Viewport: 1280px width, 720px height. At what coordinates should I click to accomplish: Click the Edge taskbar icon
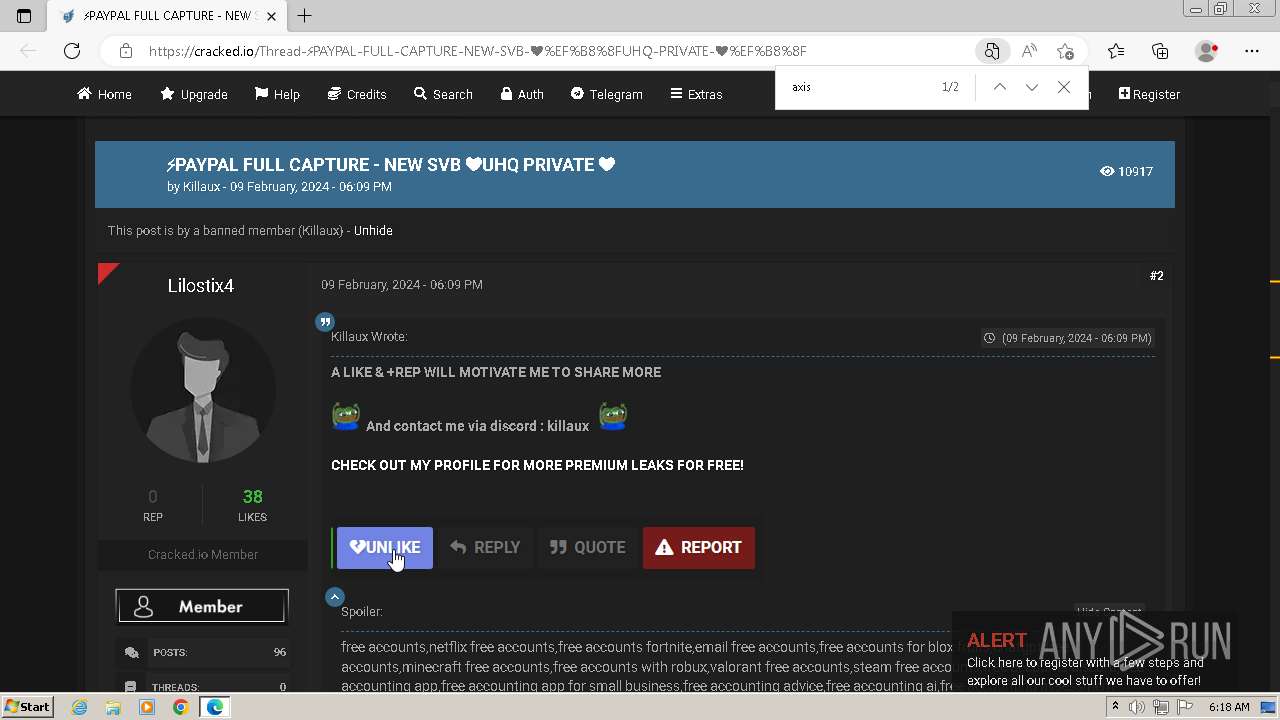(x=214, y=707)
